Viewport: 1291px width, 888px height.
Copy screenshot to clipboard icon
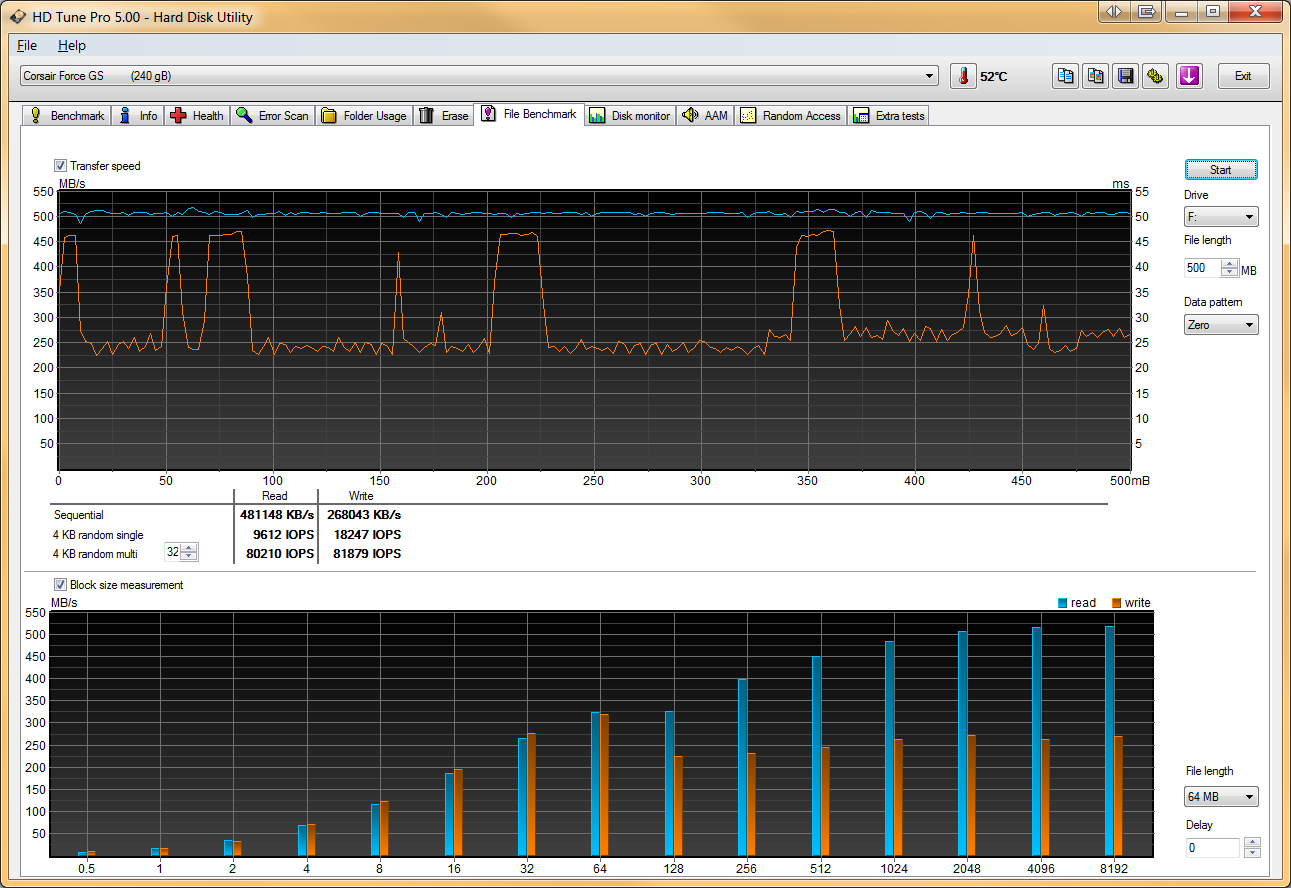coord(1096,76)
